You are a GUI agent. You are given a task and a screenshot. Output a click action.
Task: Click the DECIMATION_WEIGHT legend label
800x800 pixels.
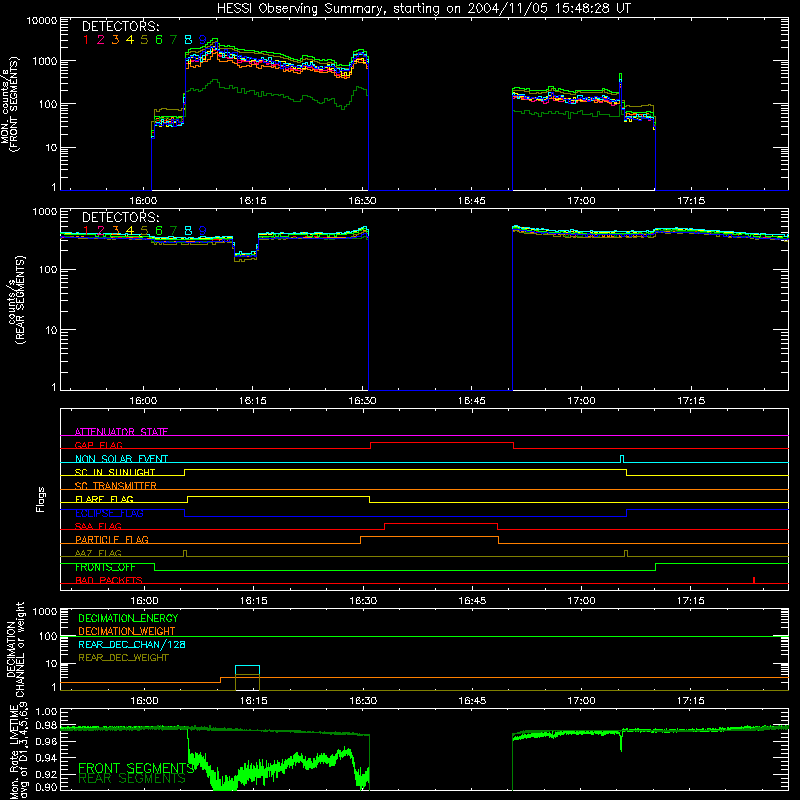(x=127, y=631)
